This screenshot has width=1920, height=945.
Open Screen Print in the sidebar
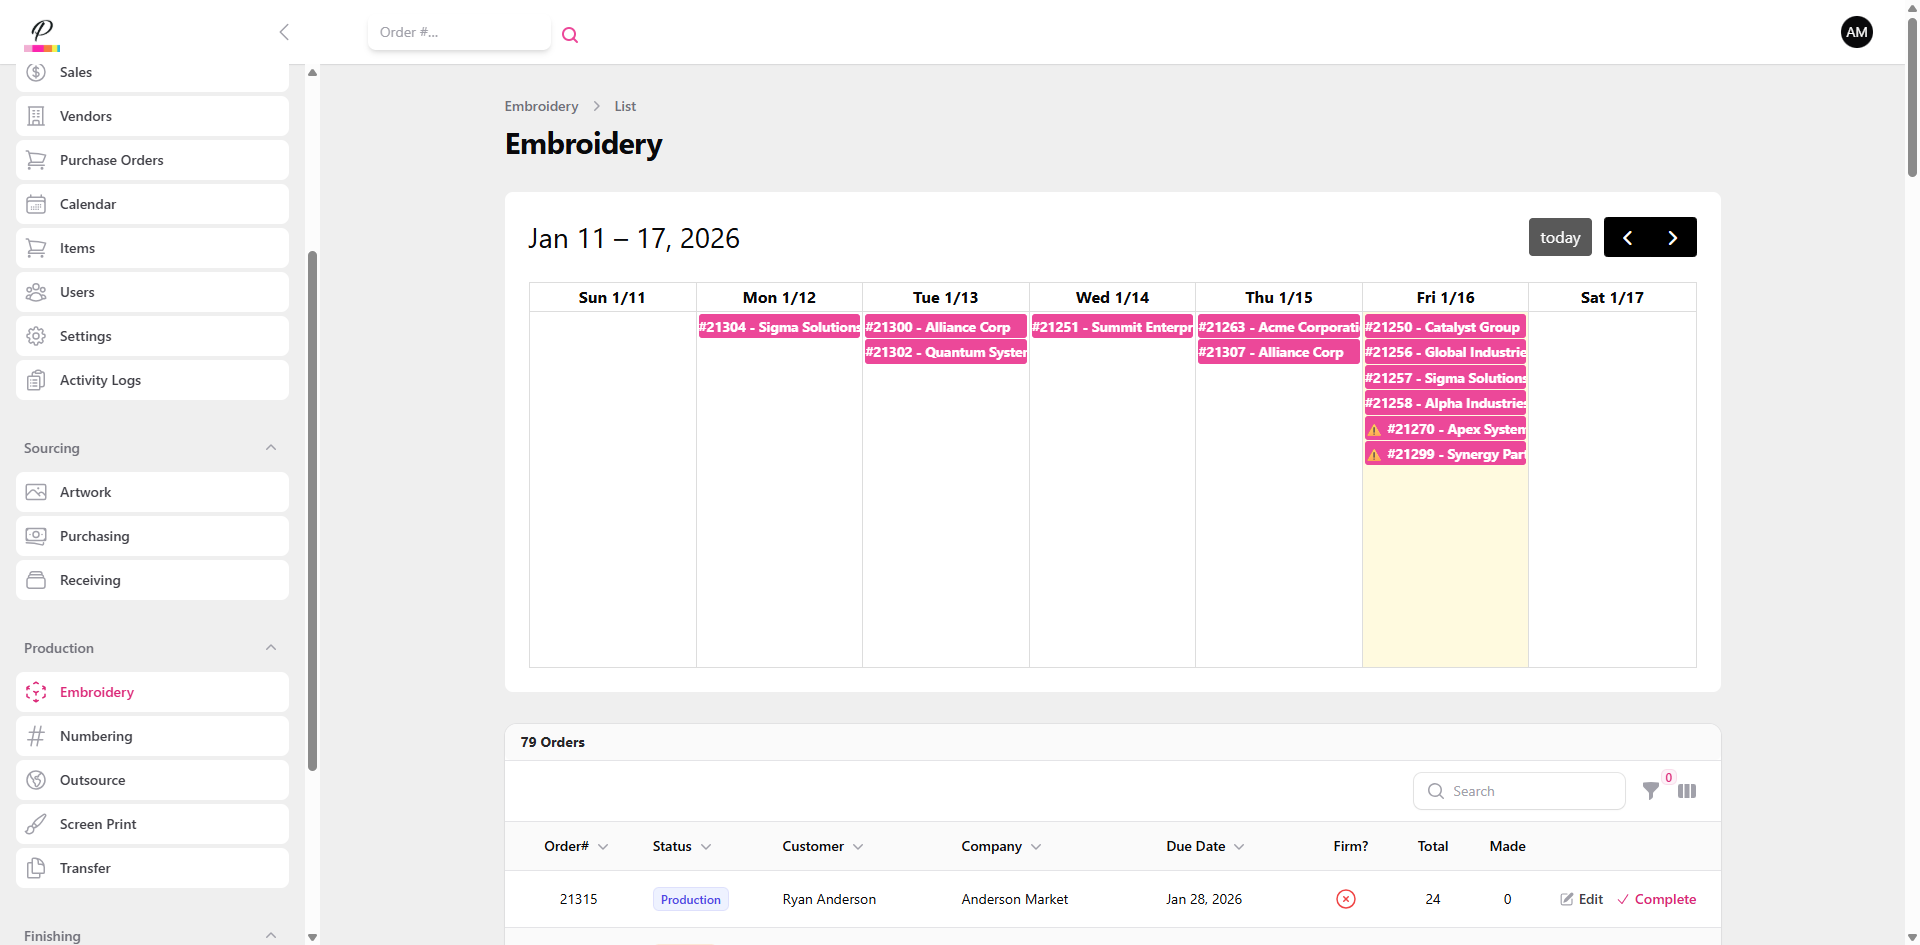[x=98, y=824]
